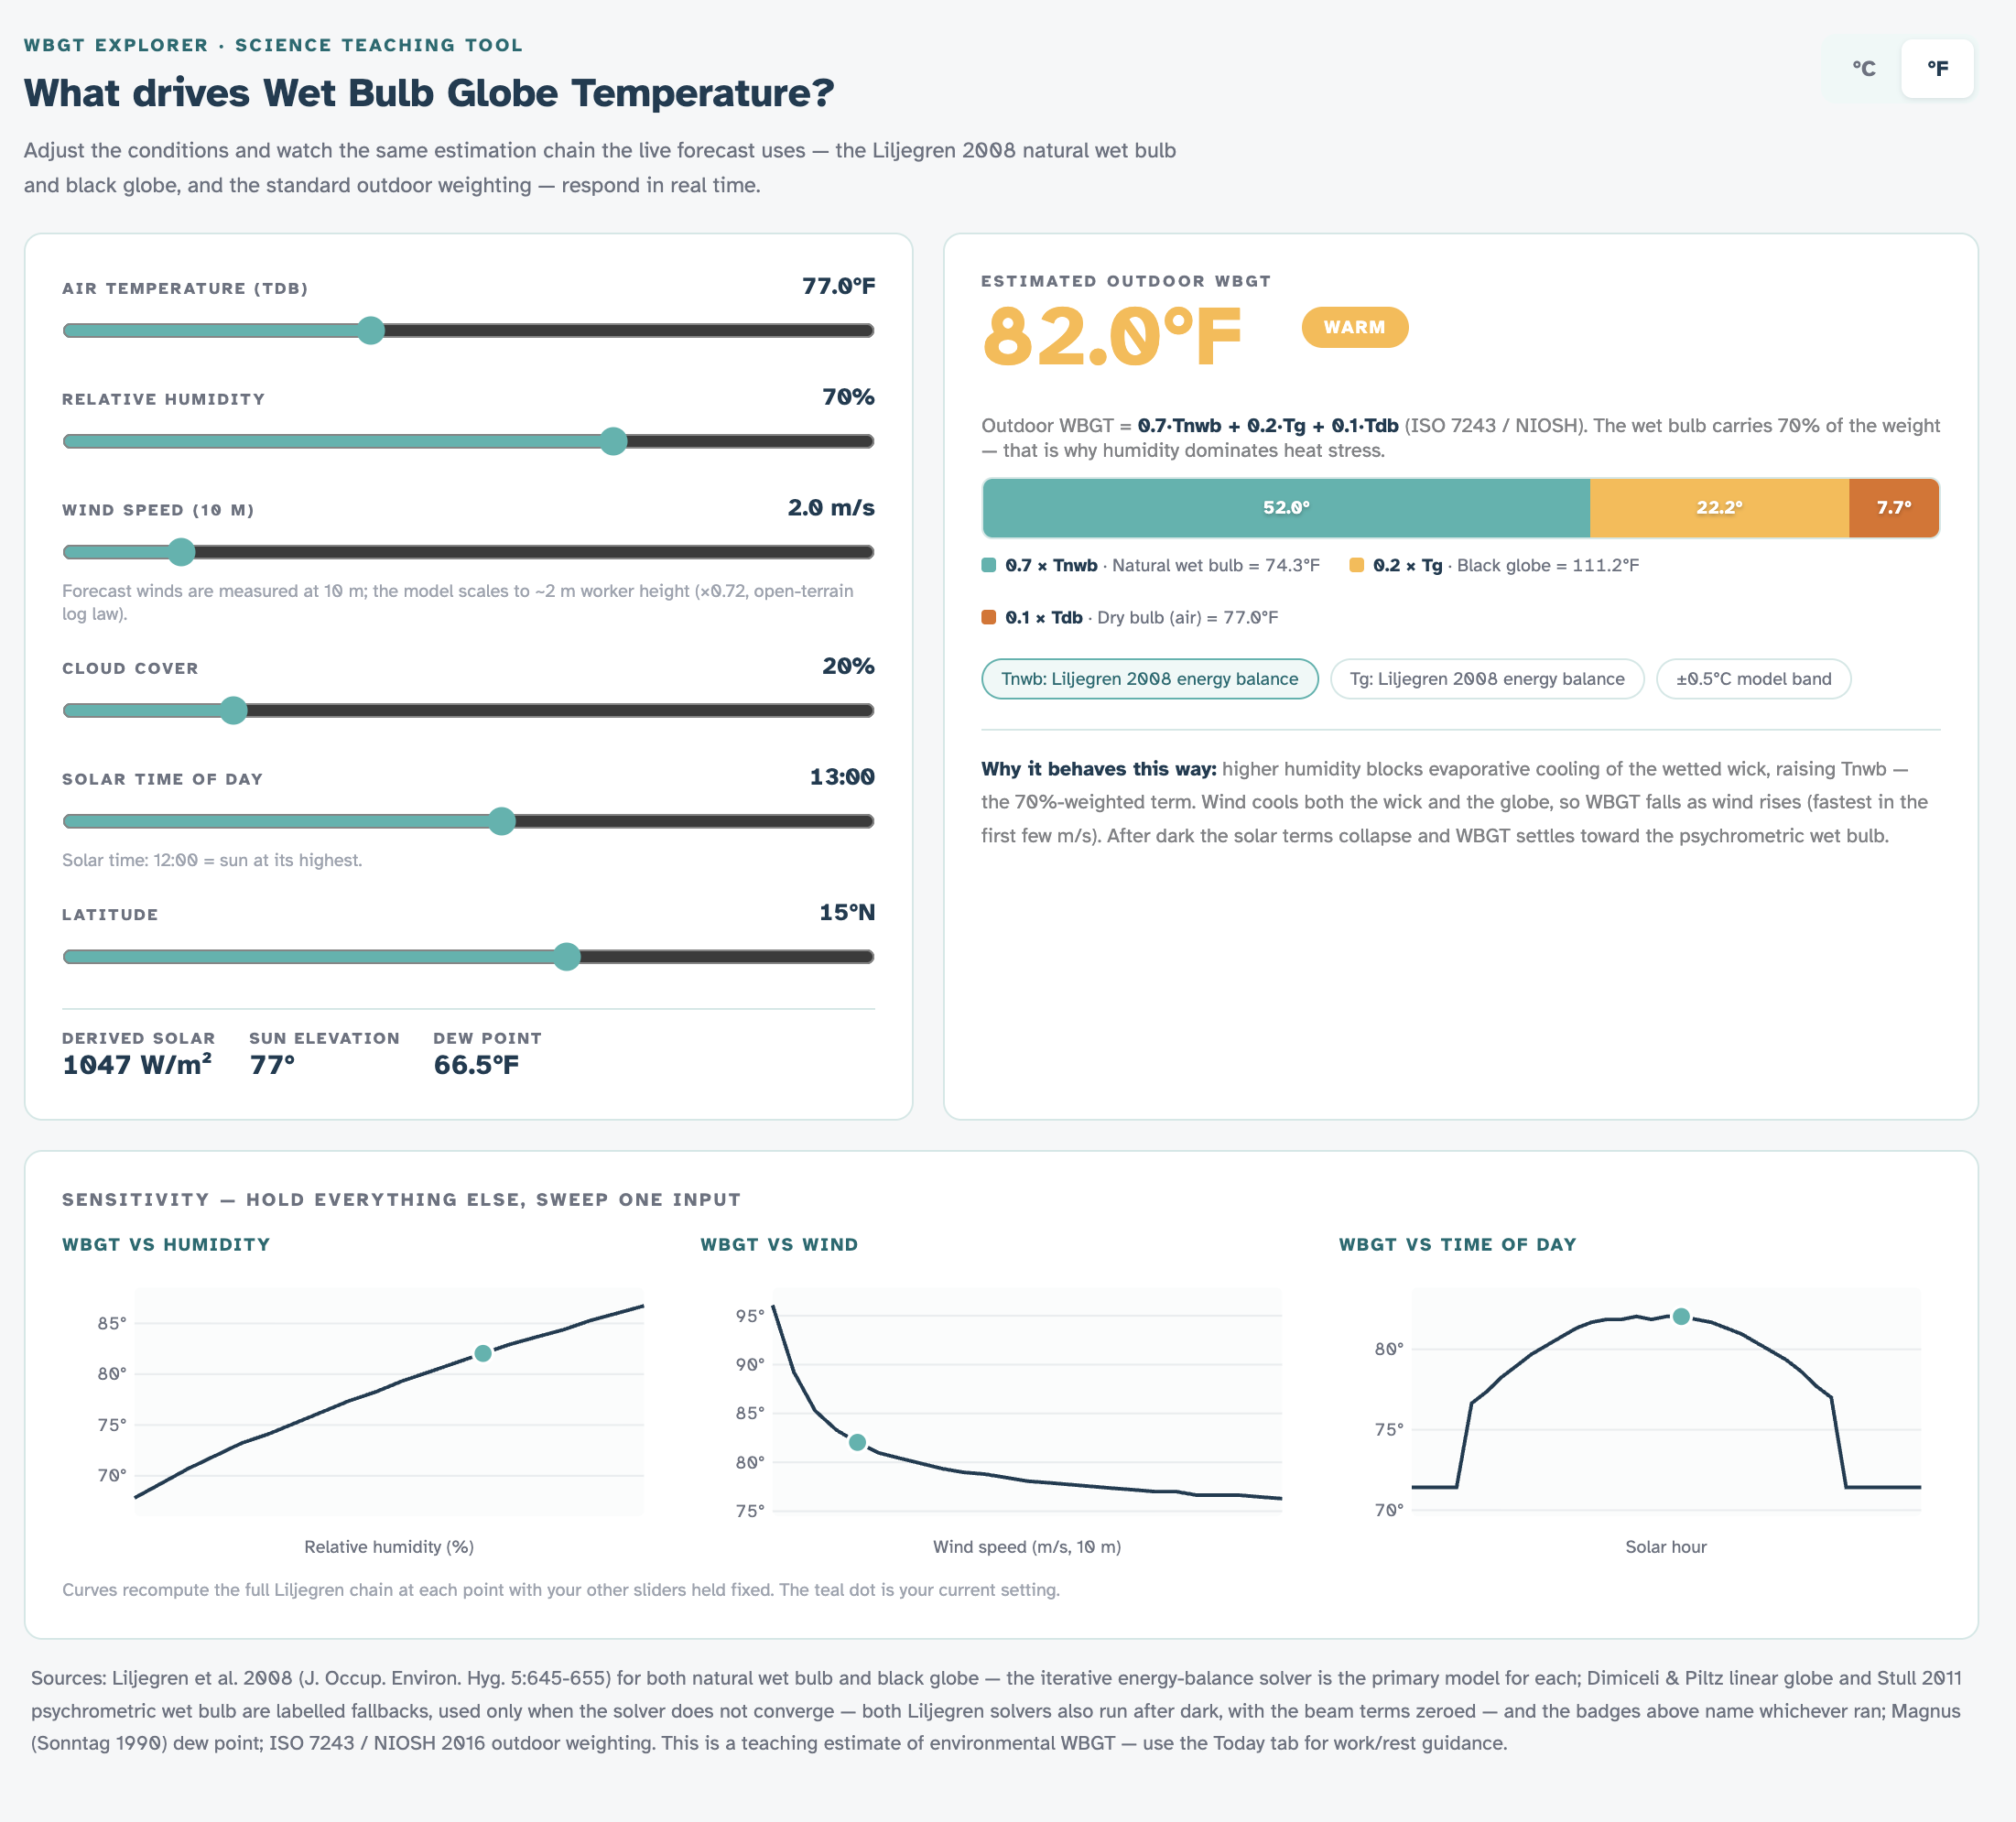
Task: Click the WBGT VS WIND chart title
Action: click(779, 1244)
